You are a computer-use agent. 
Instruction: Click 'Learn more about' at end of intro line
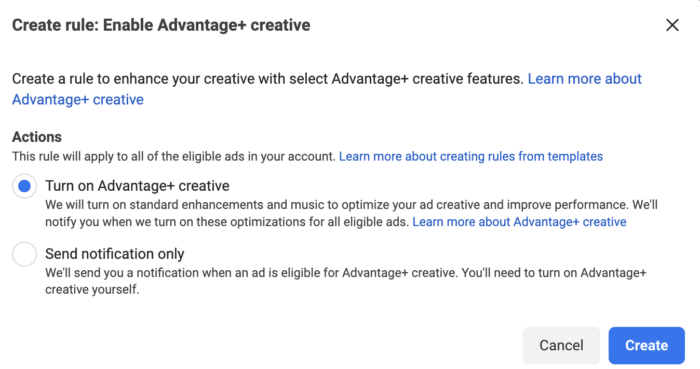(584, 79)
